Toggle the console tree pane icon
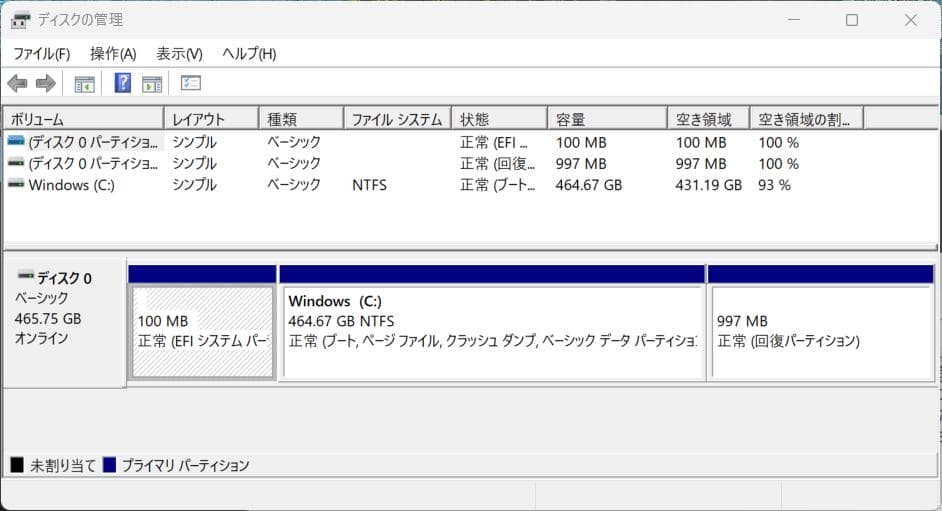Screen dimensions: 942x511 coord(84,85)
